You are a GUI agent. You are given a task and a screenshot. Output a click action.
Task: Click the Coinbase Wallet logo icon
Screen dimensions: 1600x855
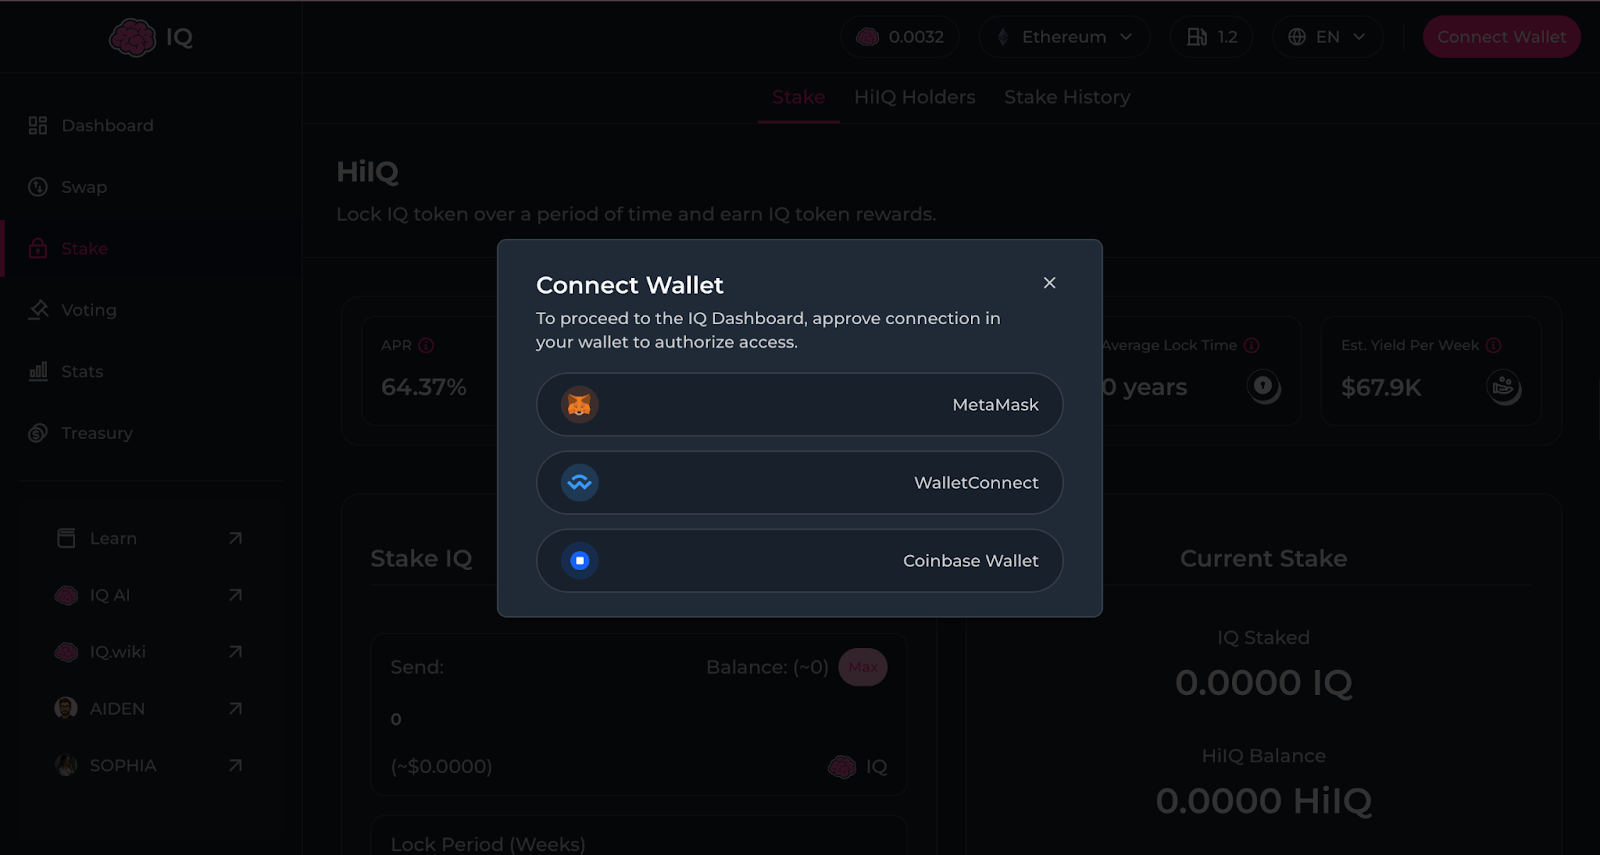(x=579, y=561)
